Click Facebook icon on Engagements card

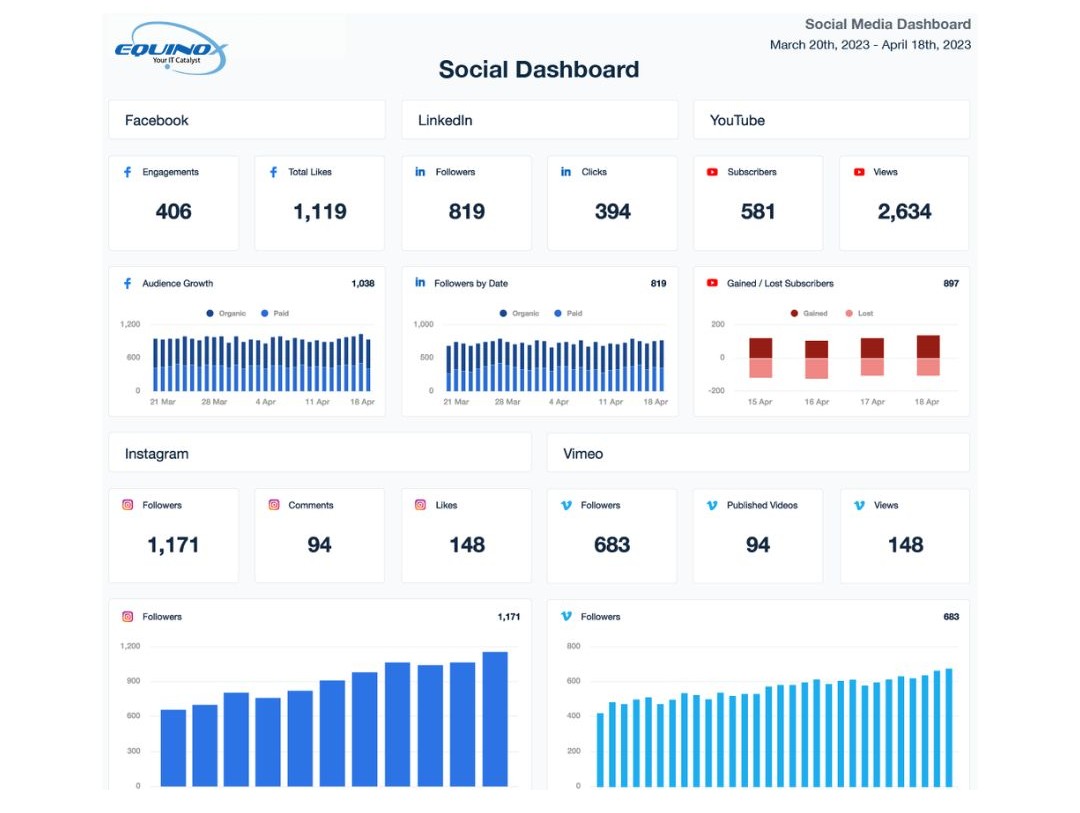click(127, 172)
